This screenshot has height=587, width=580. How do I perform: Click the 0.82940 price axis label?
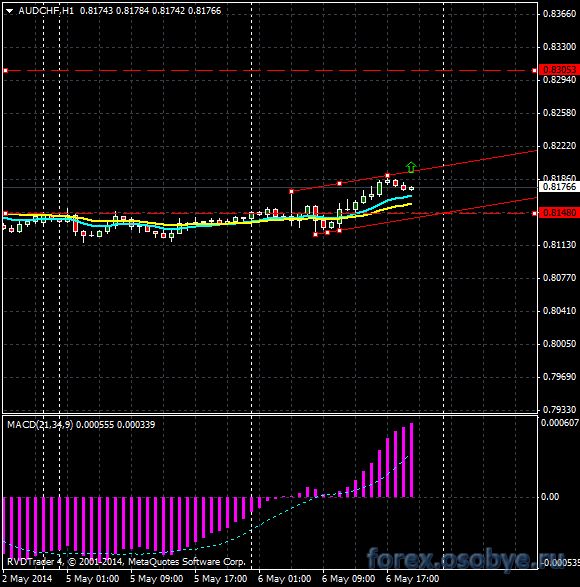point(559,80)
